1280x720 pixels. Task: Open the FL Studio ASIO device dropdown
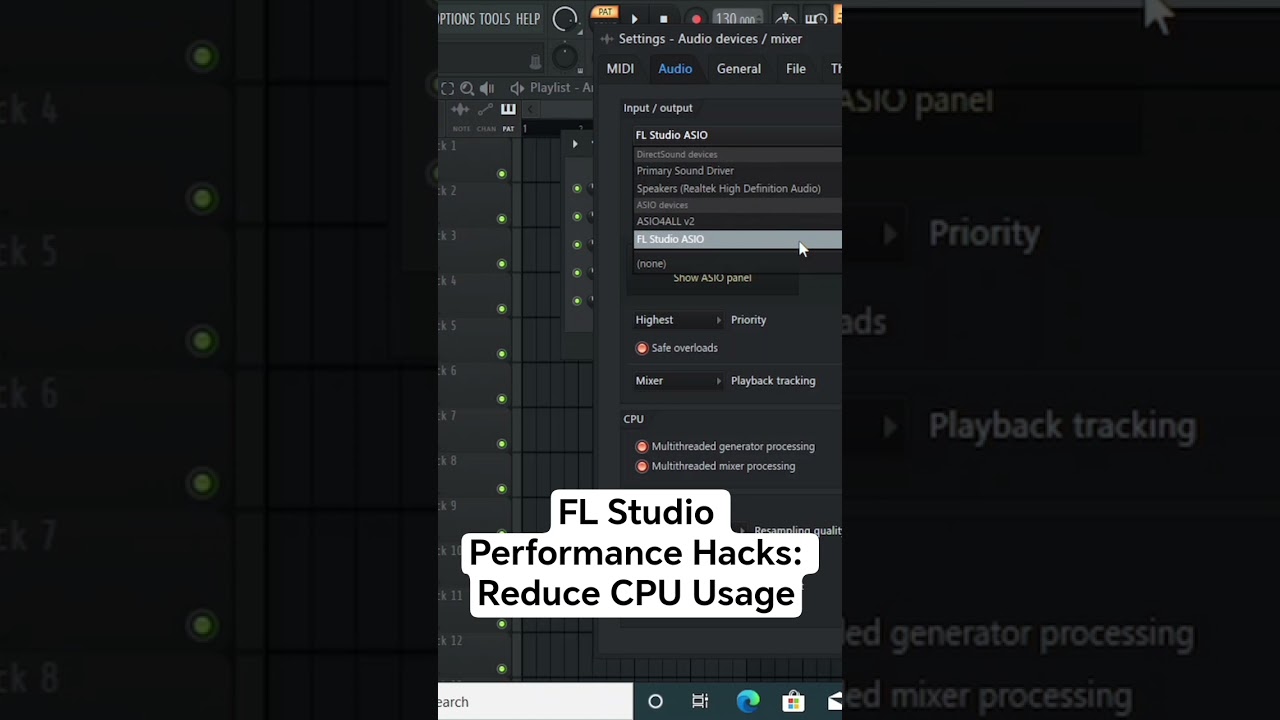pyautogui.click(x=738, y=135)
